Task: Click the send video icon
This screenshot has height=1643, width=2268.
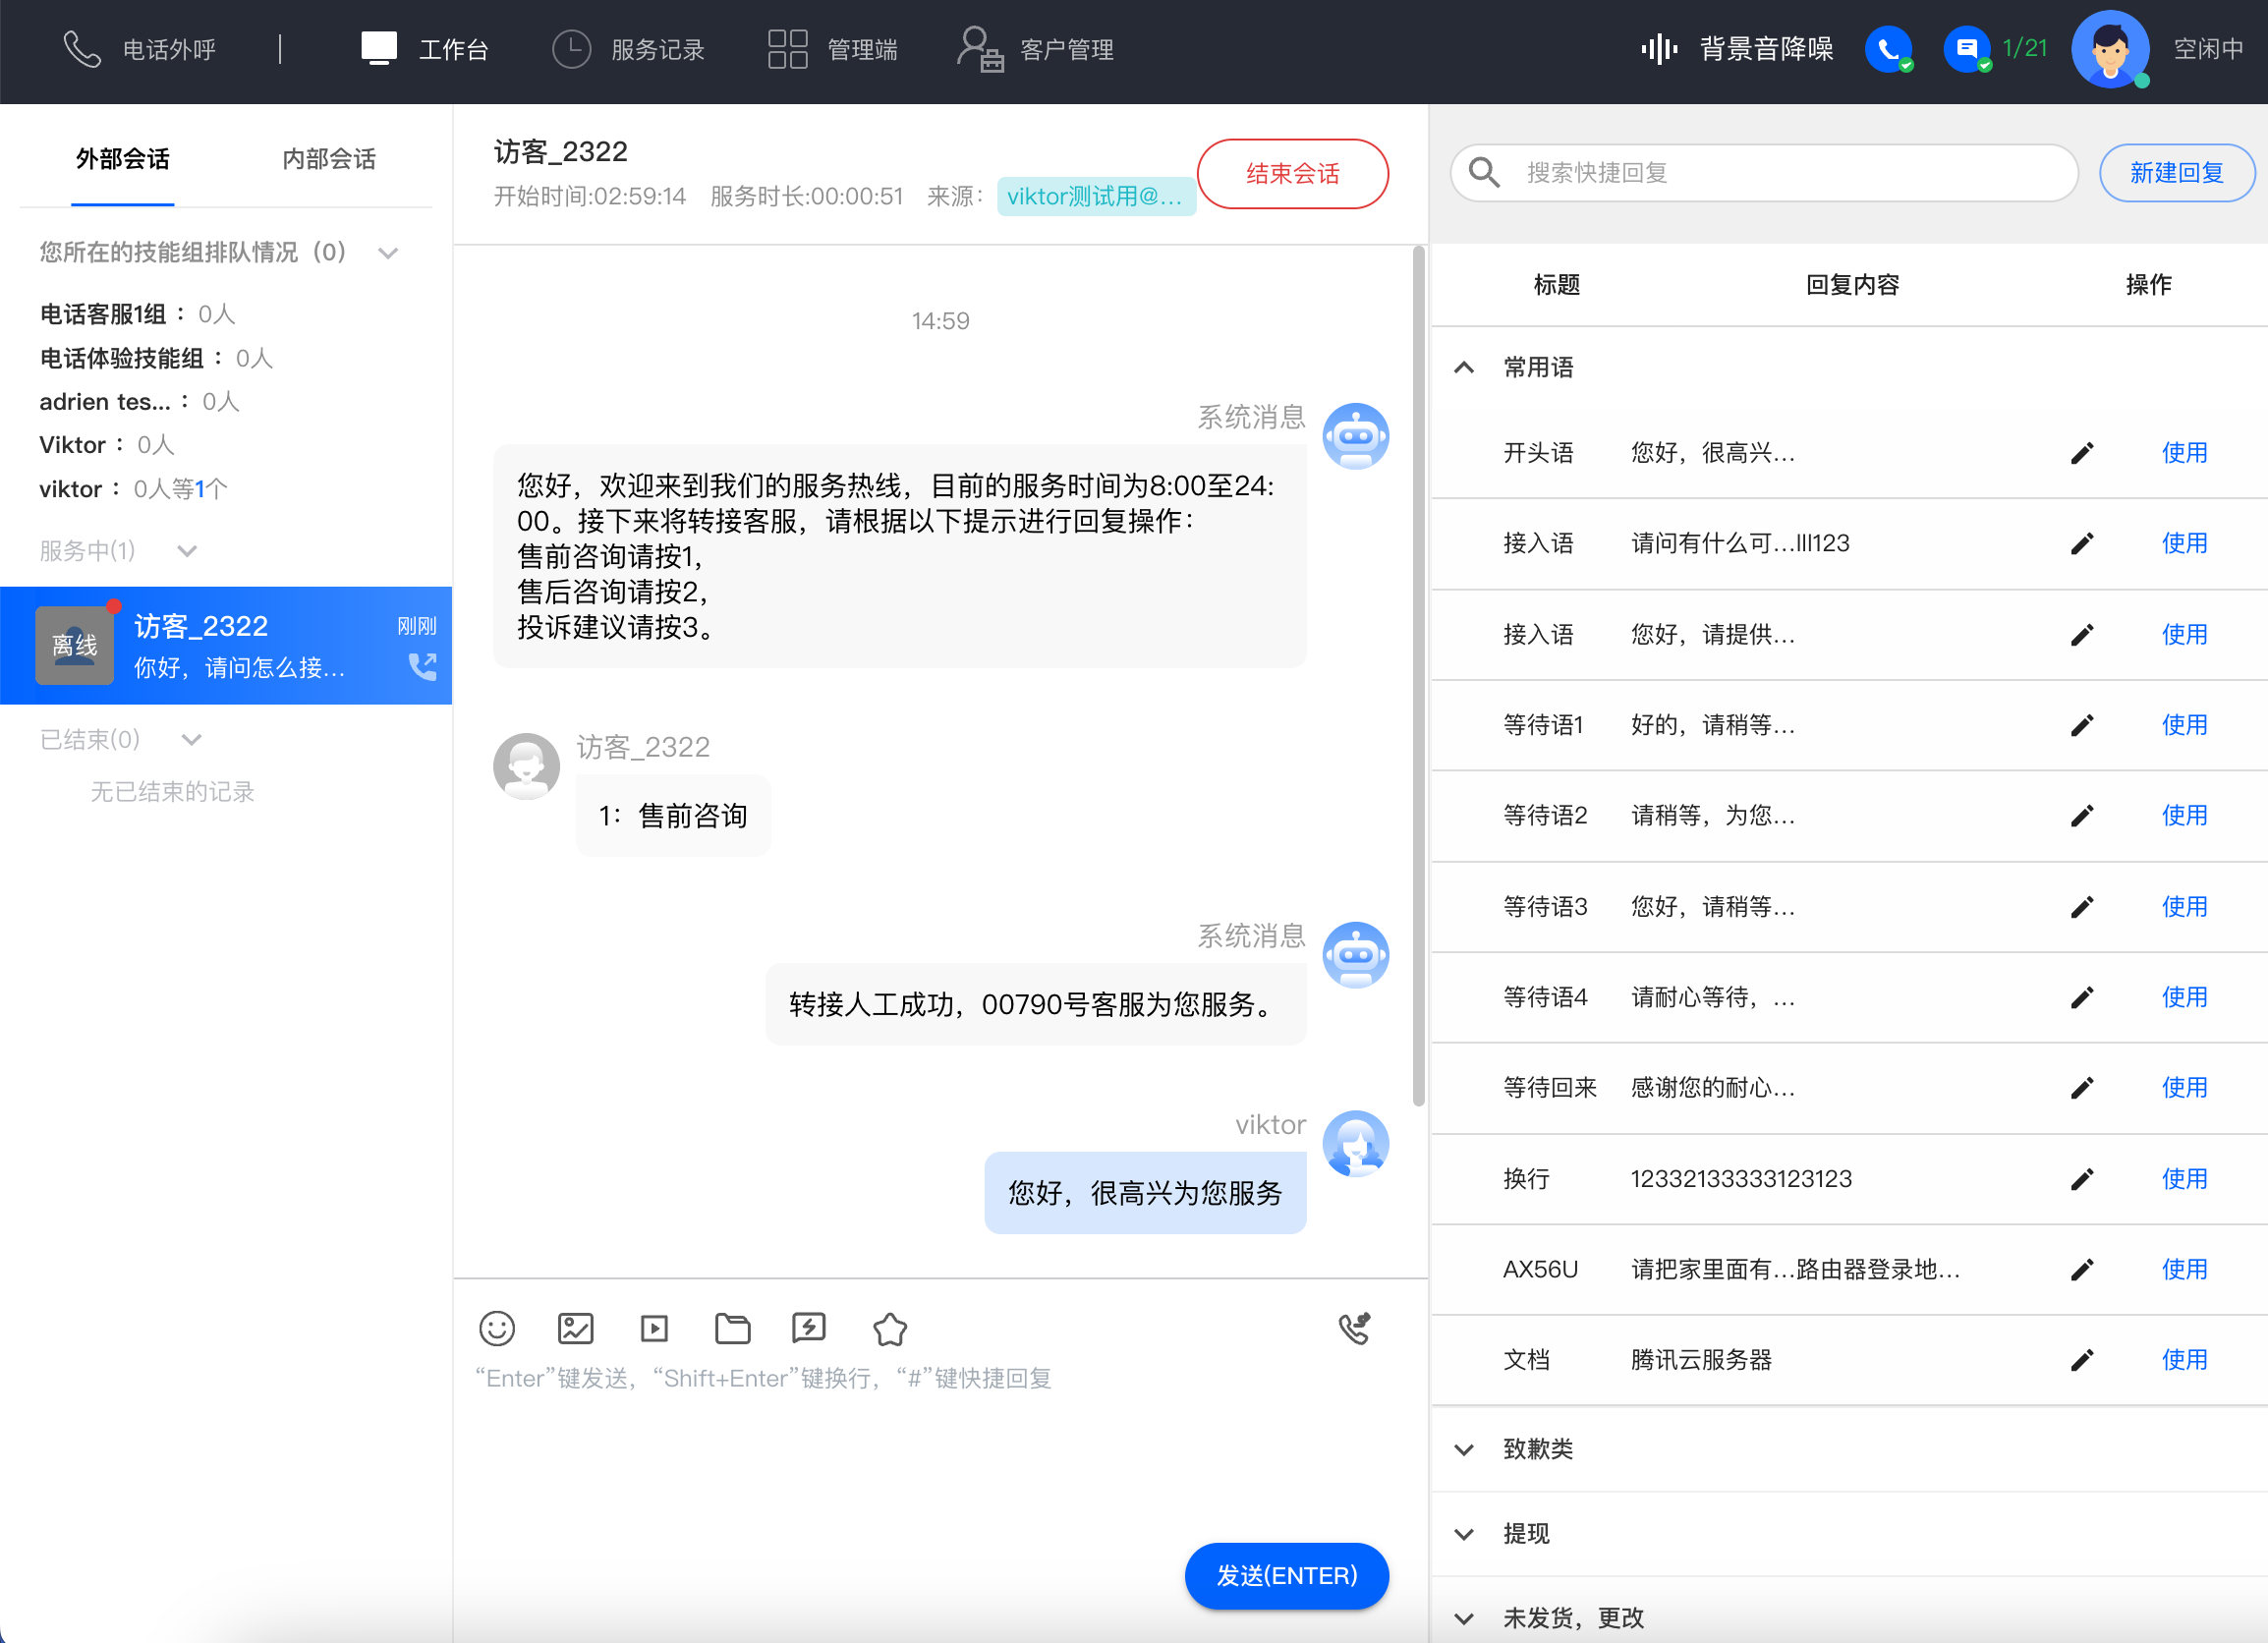Action: [654, 1328]
